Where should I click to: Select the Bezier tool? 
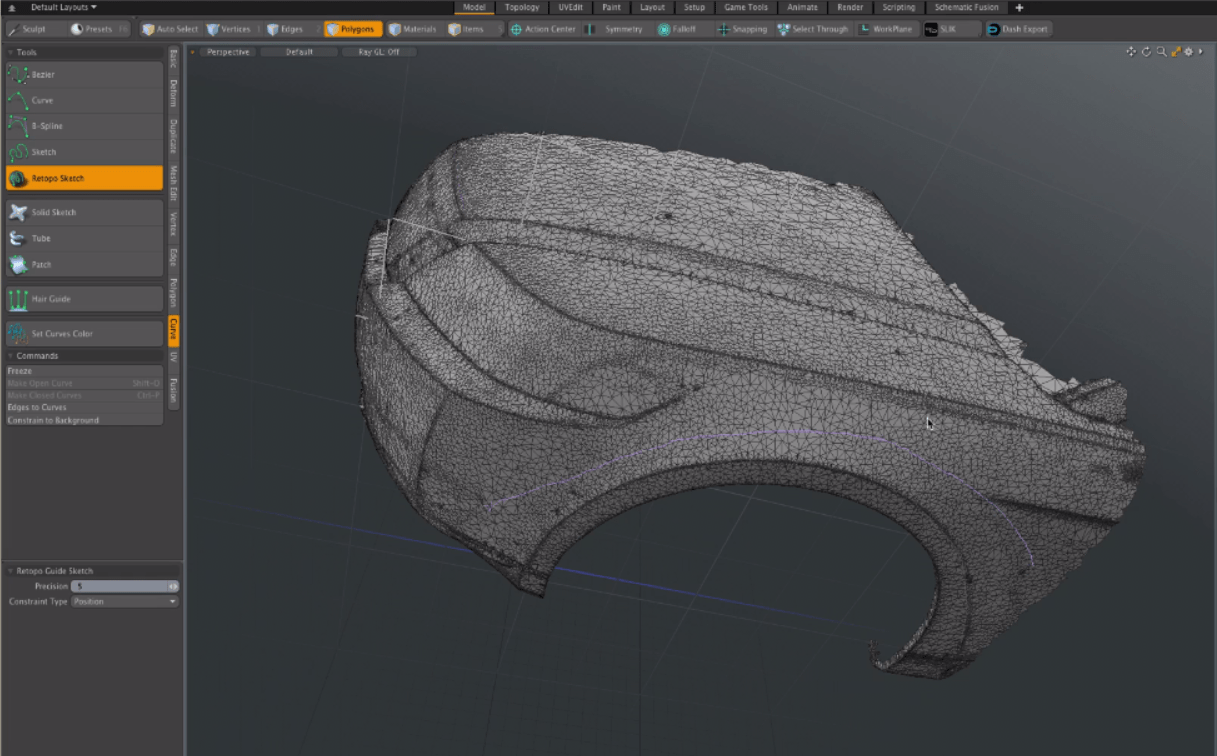pos(83,74)
